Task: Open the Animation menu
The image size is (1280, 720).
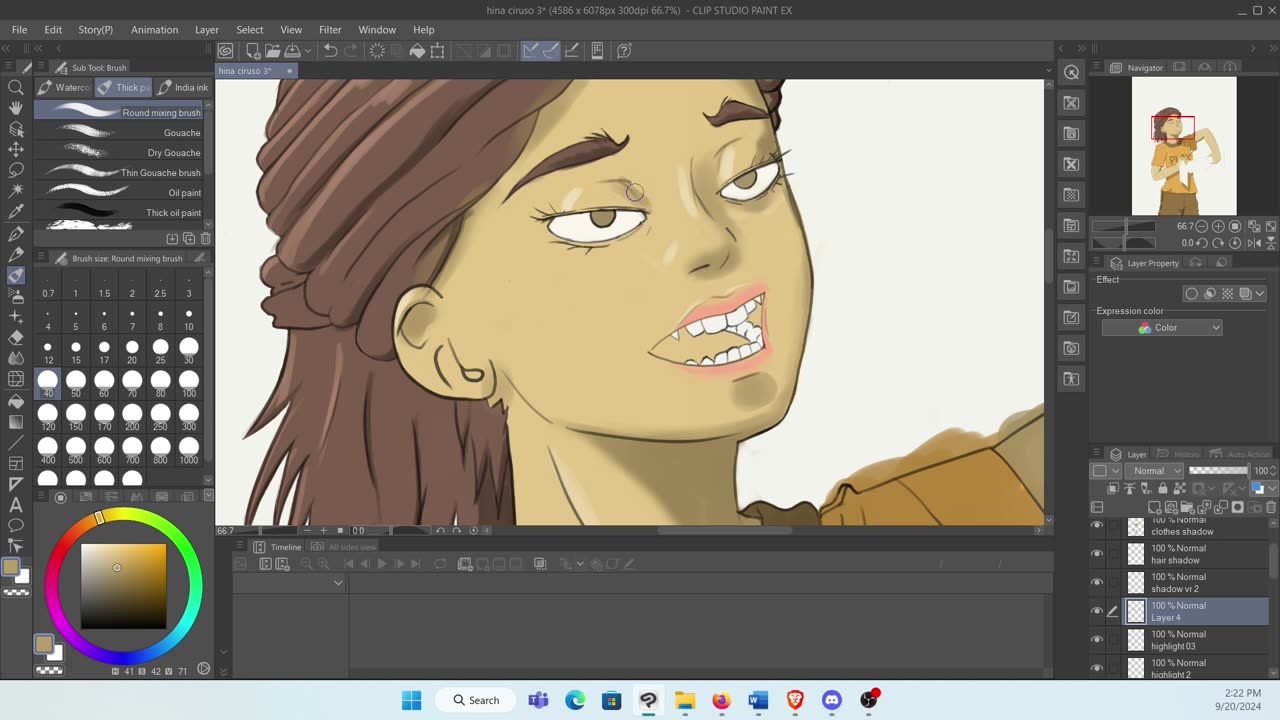Action: point(154,30)
